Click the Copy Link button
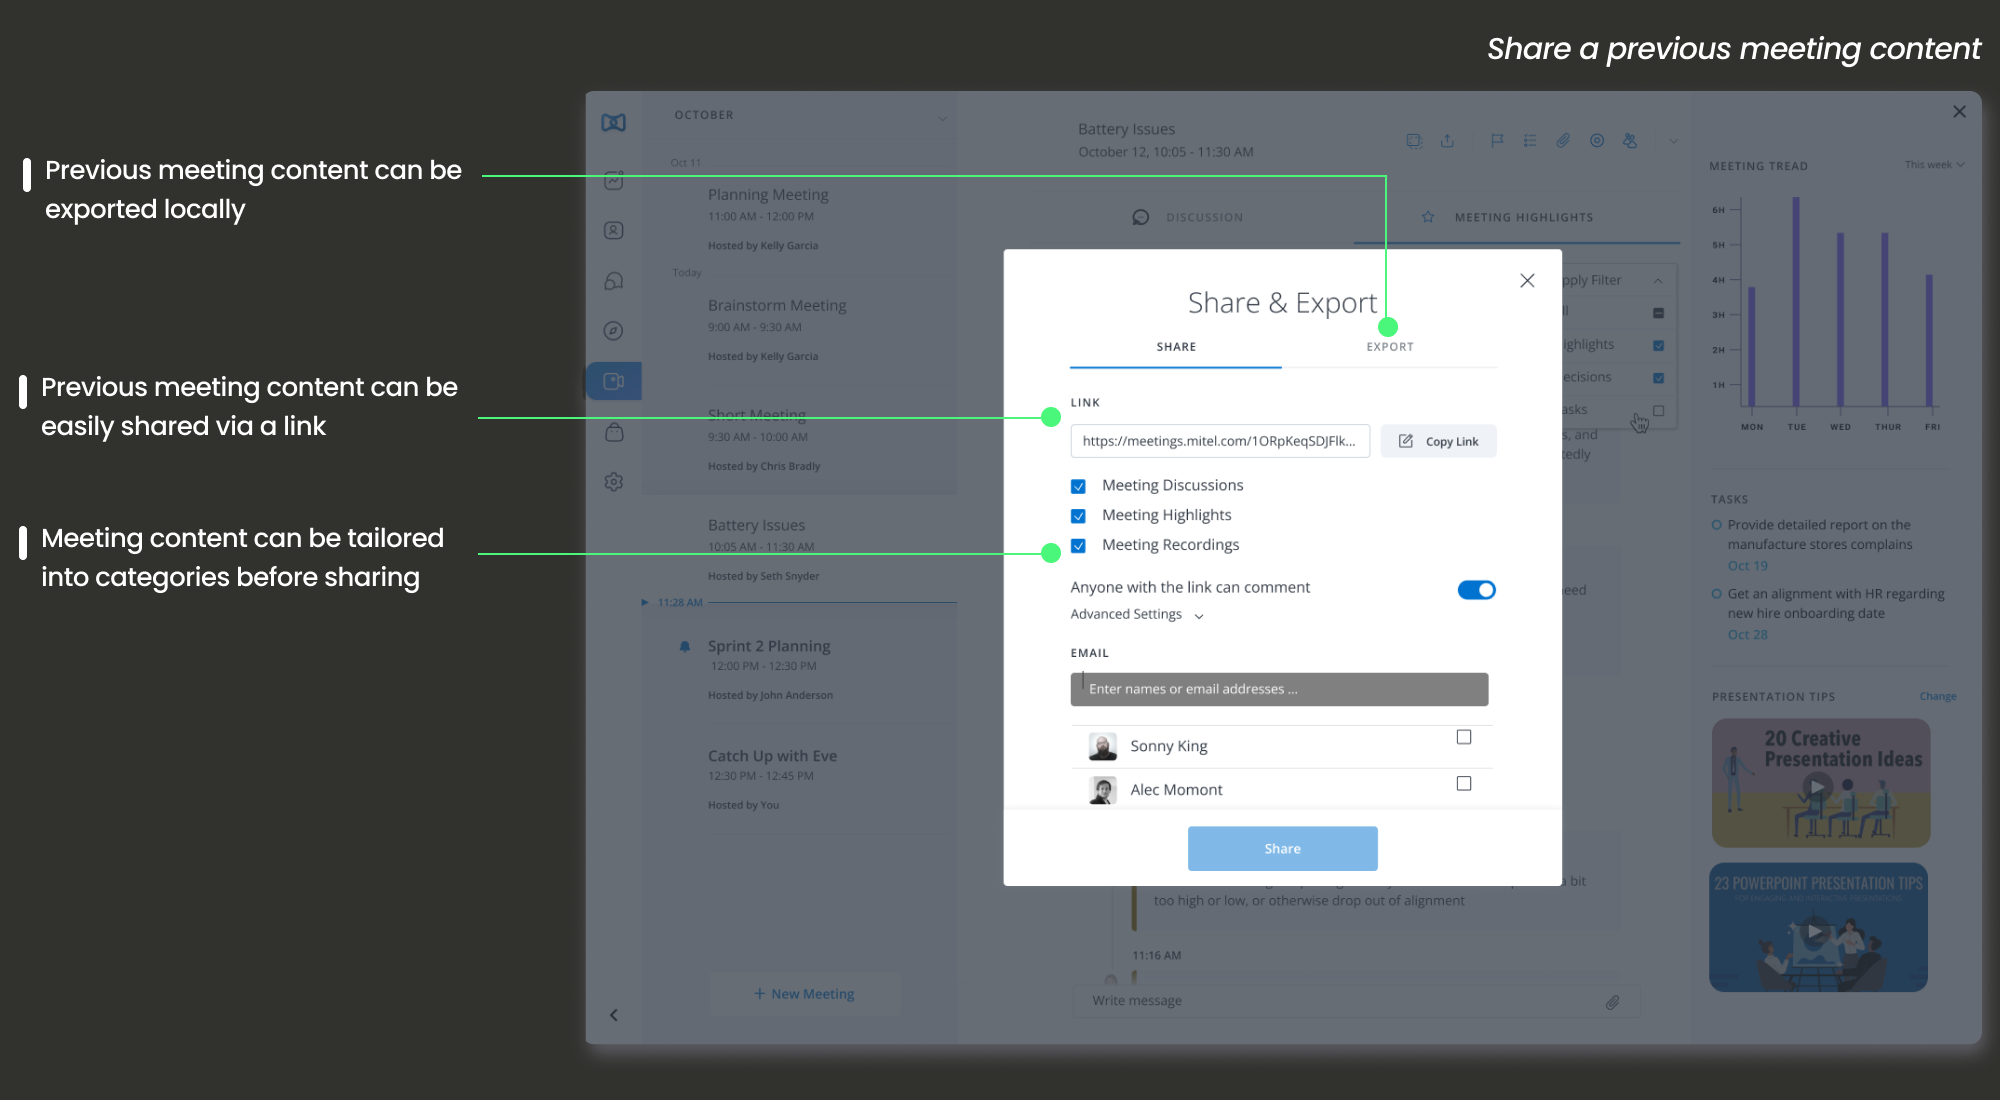This screenshot has height=1100, width=2000. [1438, 442]
